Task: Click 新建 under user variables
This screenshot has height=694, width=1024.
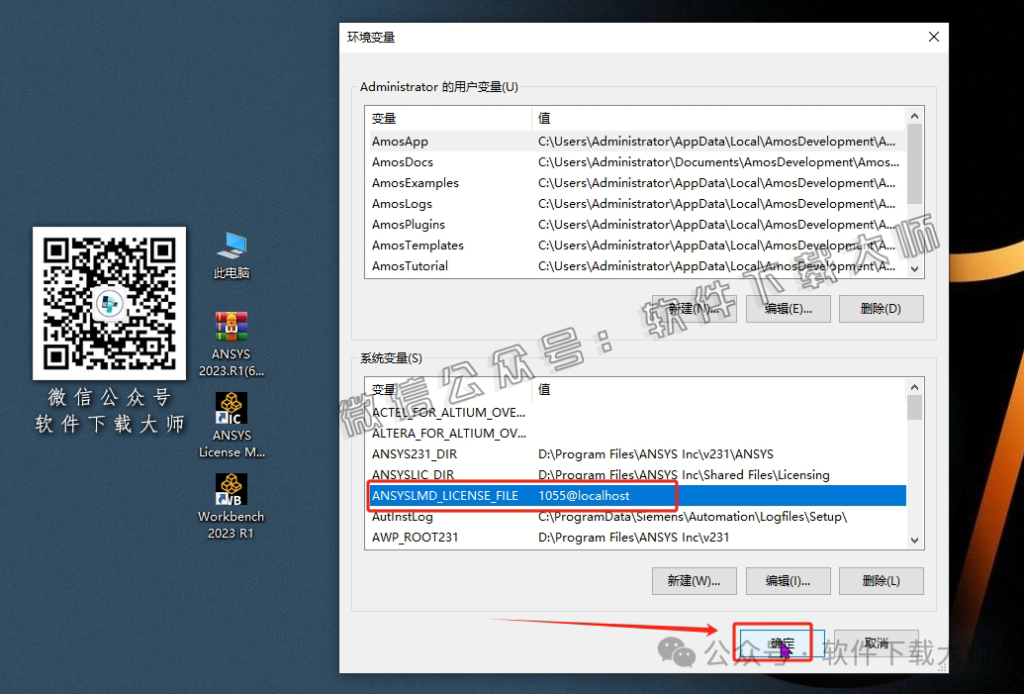Action: tap(694, 308)
